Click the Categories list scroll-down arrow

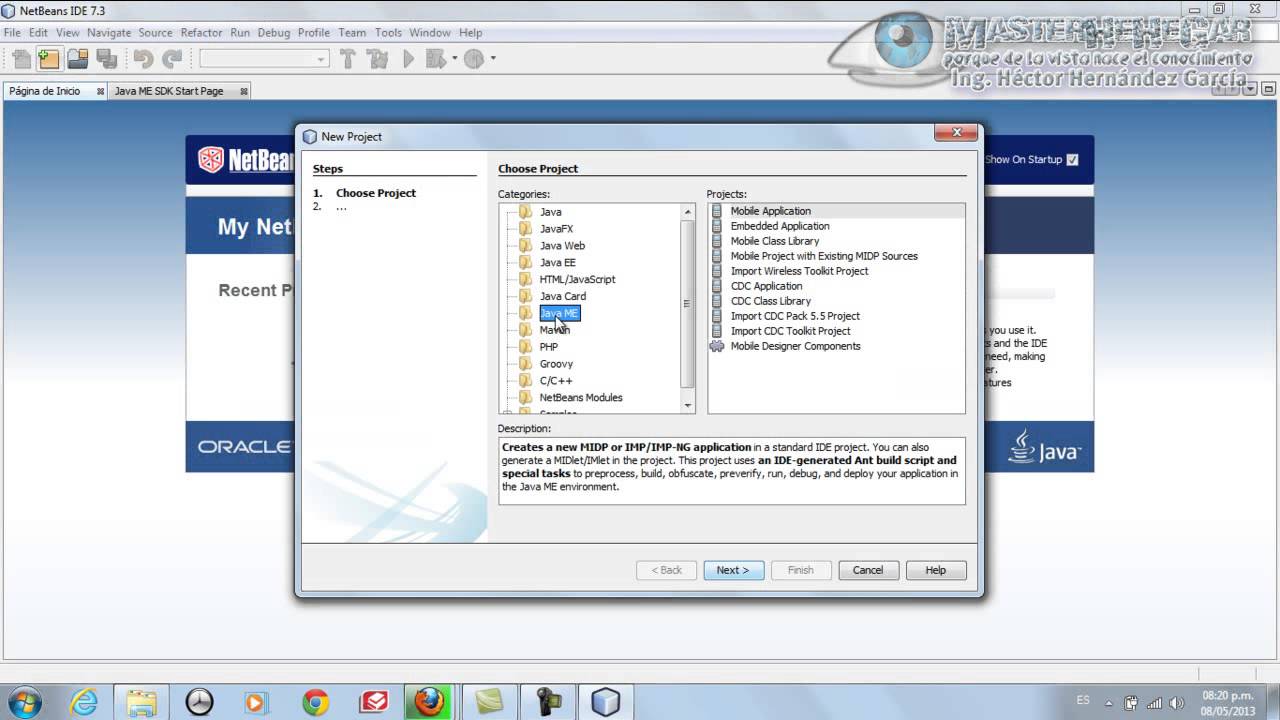click(687, 405)
